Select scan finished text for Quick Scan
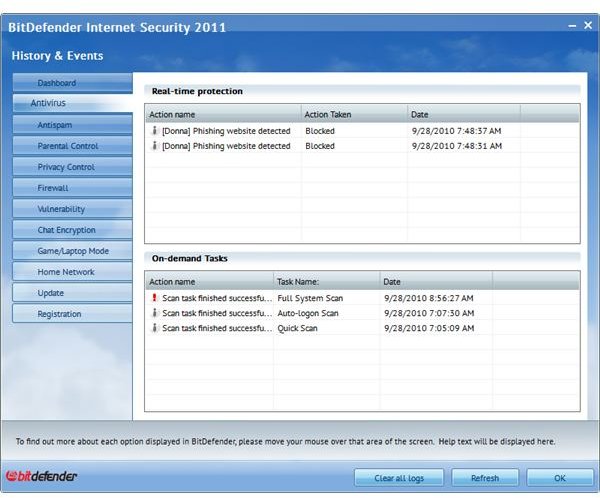600x498 pixels. click(x=217, y=328)
